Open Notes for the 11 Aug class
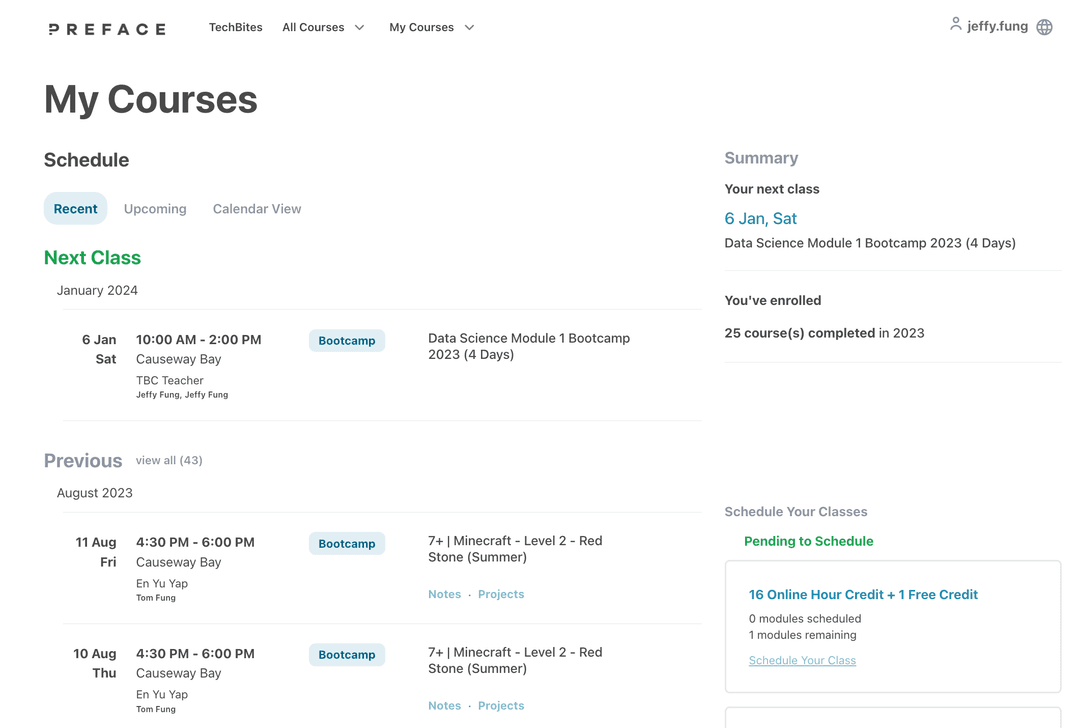The height and width of the screenshot is (728, 1080). pyautogui.click(x=444, y=594)
